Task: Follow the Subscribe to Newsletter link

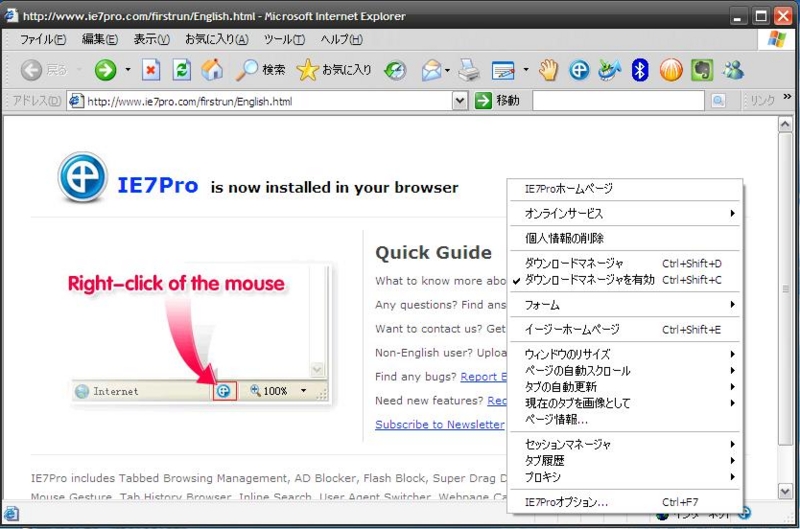Action: pyautogui.click(x=439, y=424)
